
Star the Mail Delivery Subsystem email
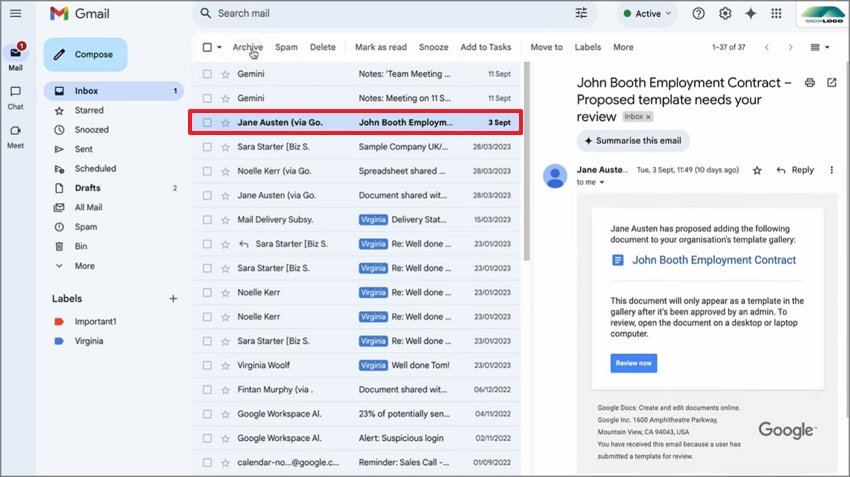click(225, 220)
